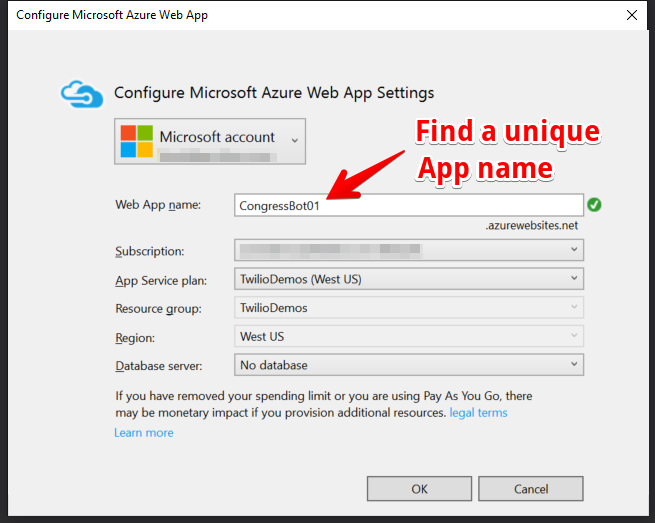Expand the Subscription dropdown
This screenshot has height=523, width=655.
click(409, 250)
